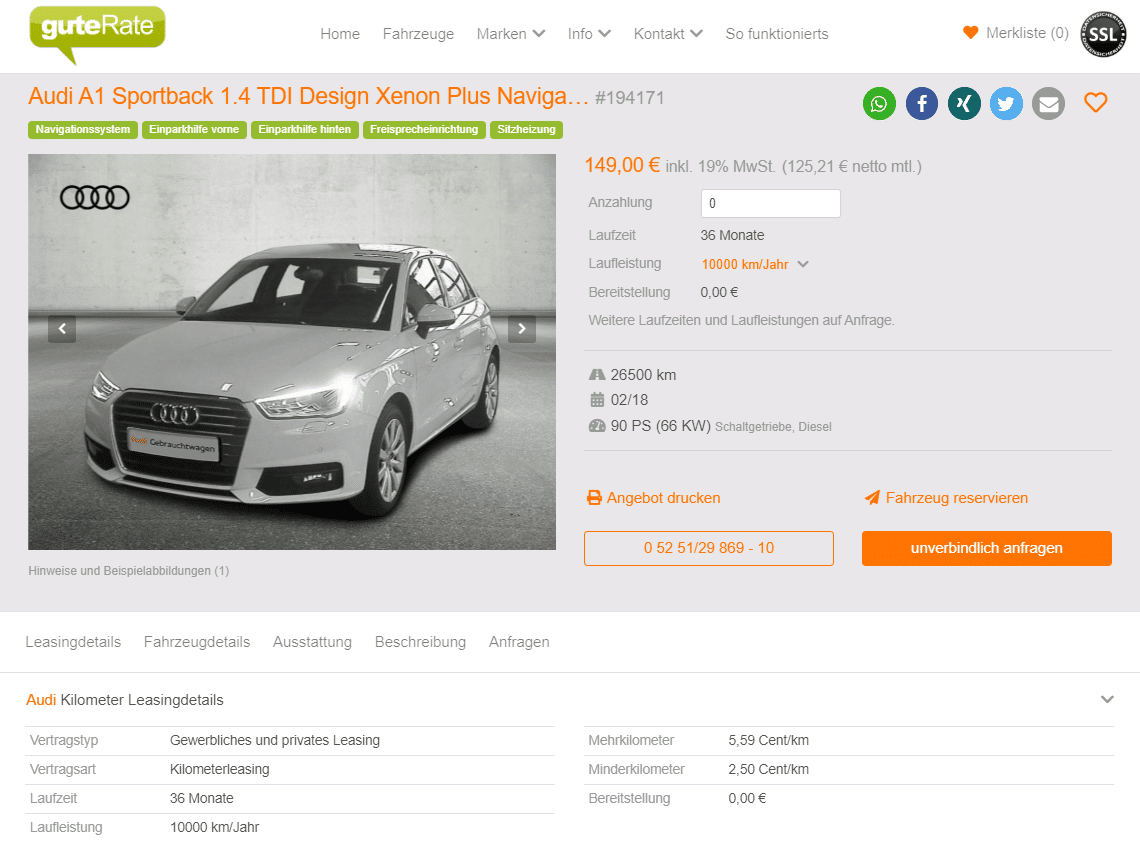Show previous car photo
Viewport: 1140px width, 851px height.
pyautogui.click(x=62, y=329)
